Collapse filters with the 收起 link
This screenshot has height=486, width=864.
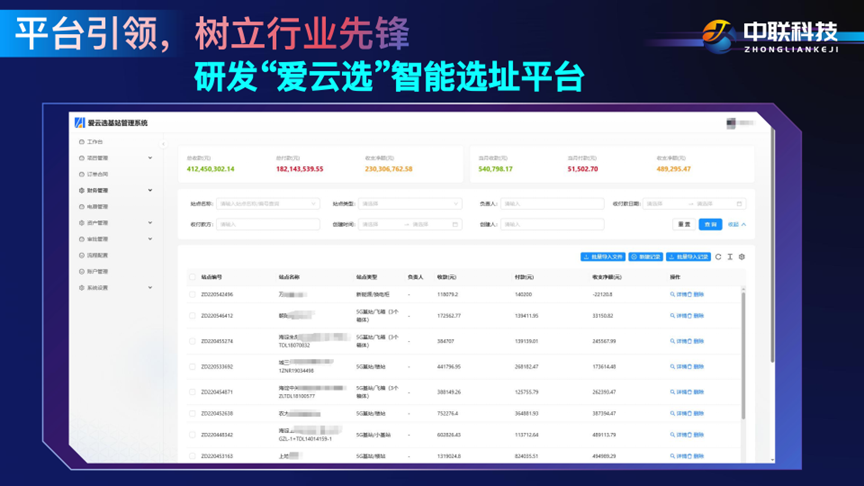pyautogui.click(x=737, y=224)
